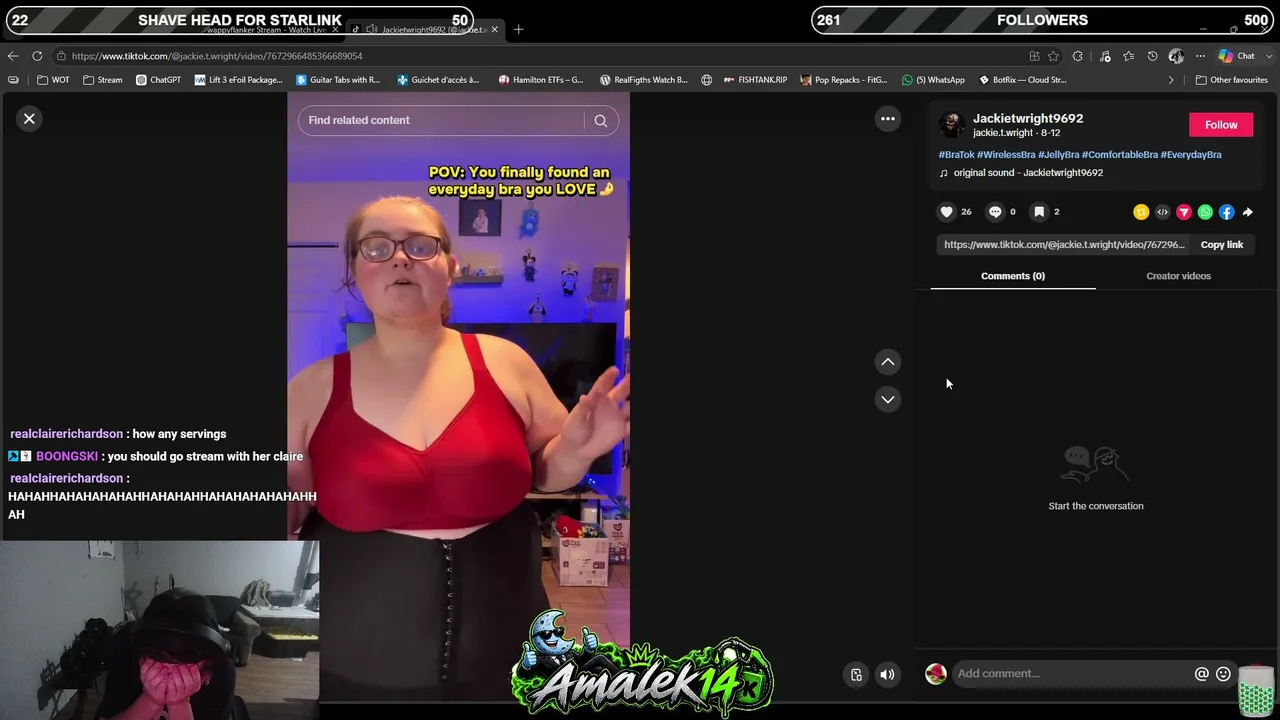Switch to the Creator videos tab

pos(1178,276)
